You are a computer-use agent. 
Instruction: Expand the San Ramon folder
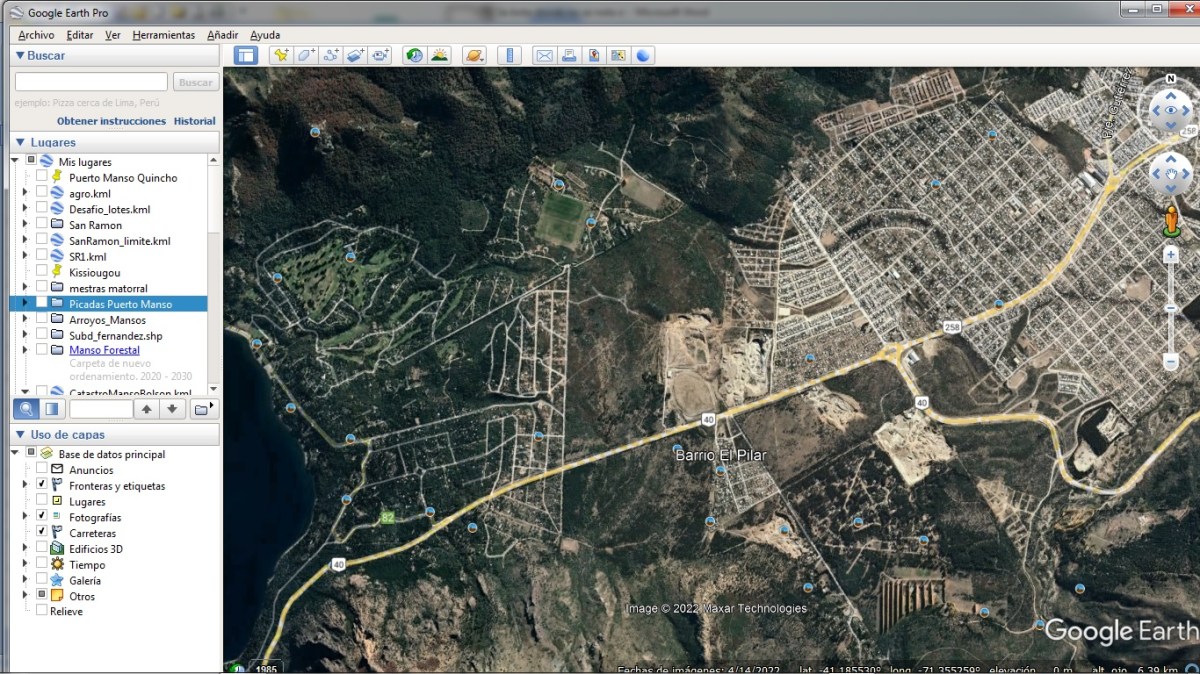point(25,225)
